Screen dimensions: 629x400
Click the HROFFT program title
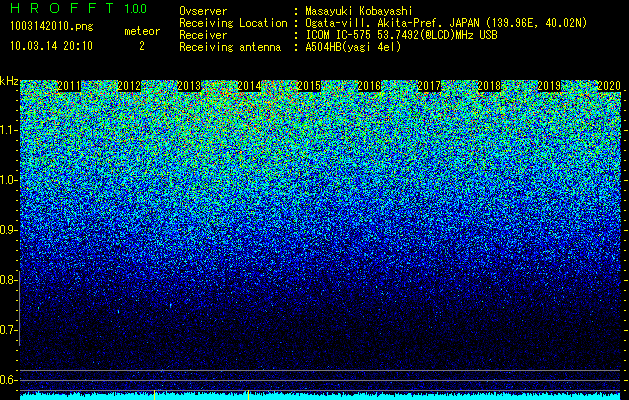pyautogui.click(x=62, y=8)
